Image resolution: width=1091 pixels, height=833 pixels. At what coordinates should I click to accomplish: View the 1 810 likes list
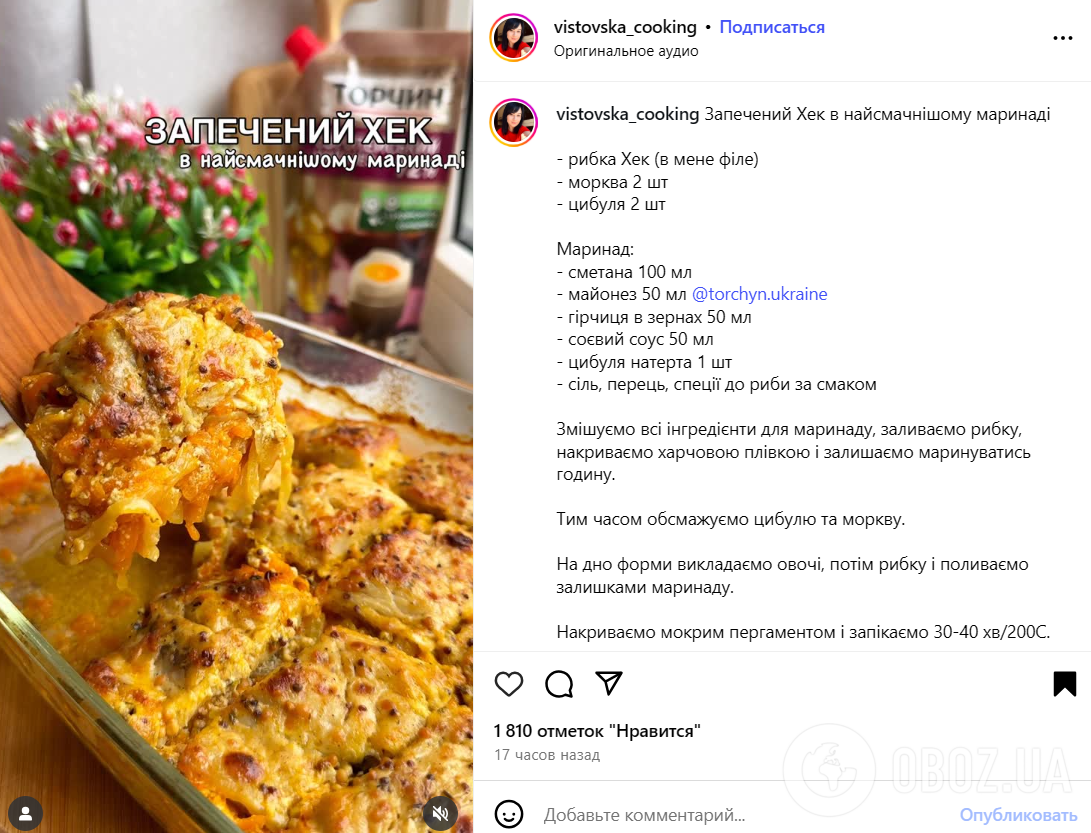(x=597, y=731)
